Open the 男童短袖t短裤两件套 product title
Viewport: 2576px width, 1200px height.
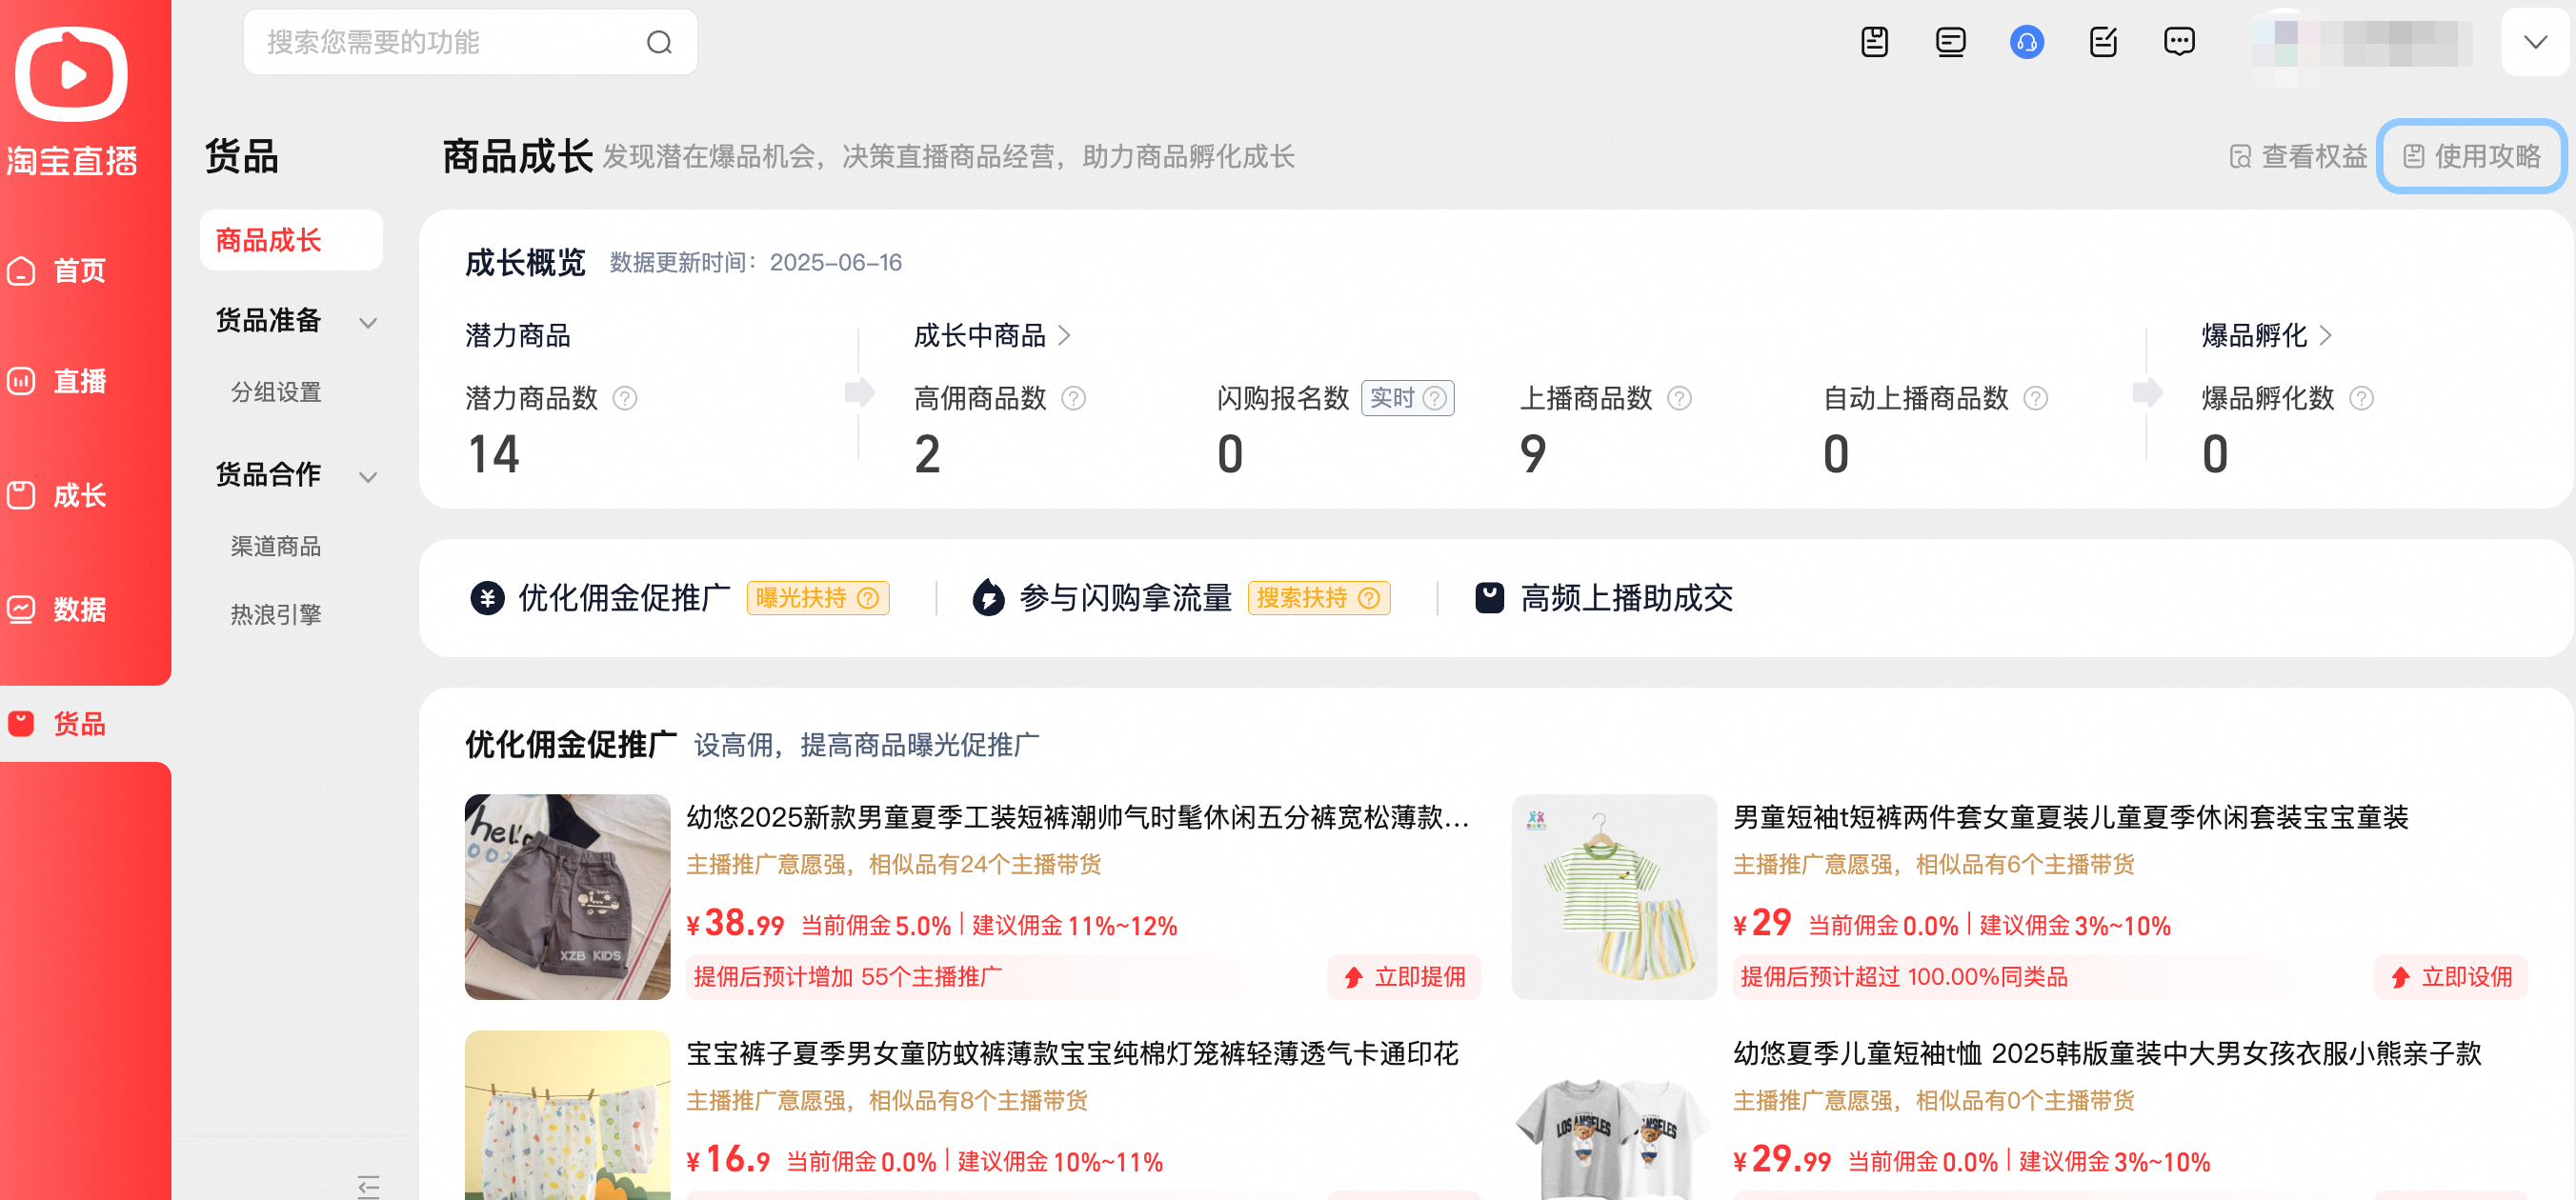click(x=2070, y=817)
